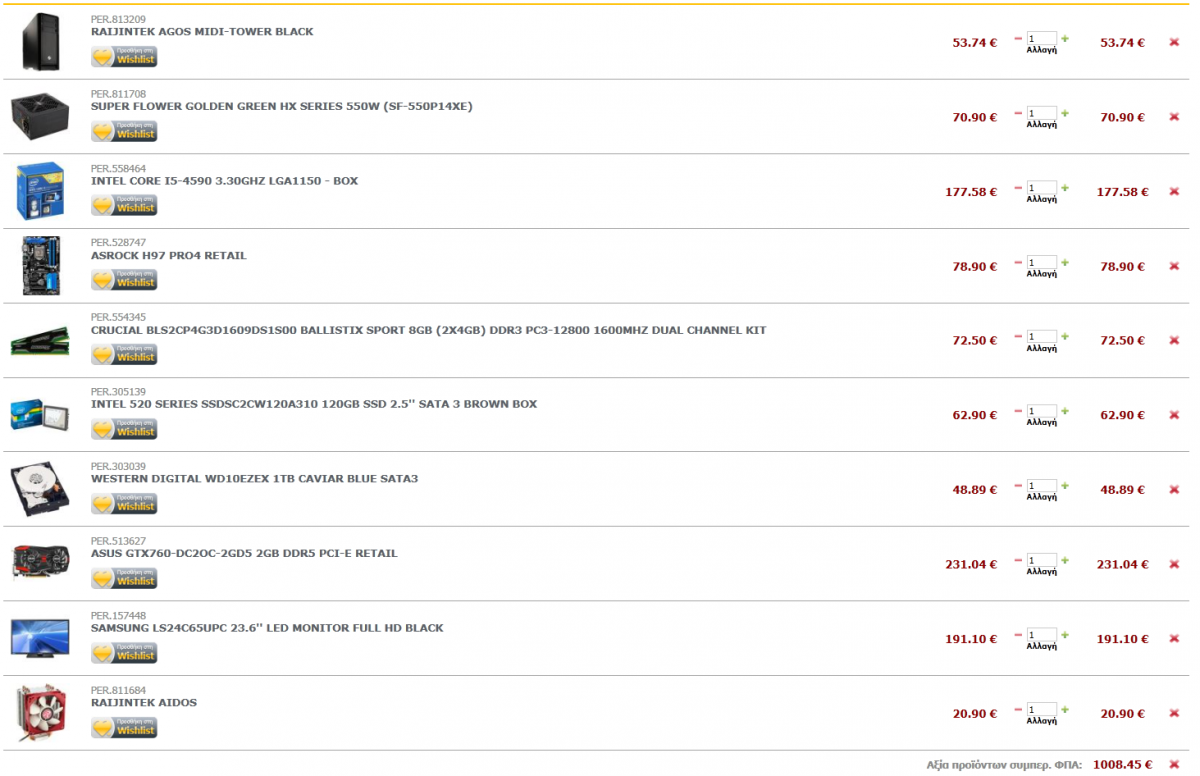Open ASUS GTX760-DC2OC-2GD5 product link
The width and height of the screenshot is (1200, 776).
(244, 554)
